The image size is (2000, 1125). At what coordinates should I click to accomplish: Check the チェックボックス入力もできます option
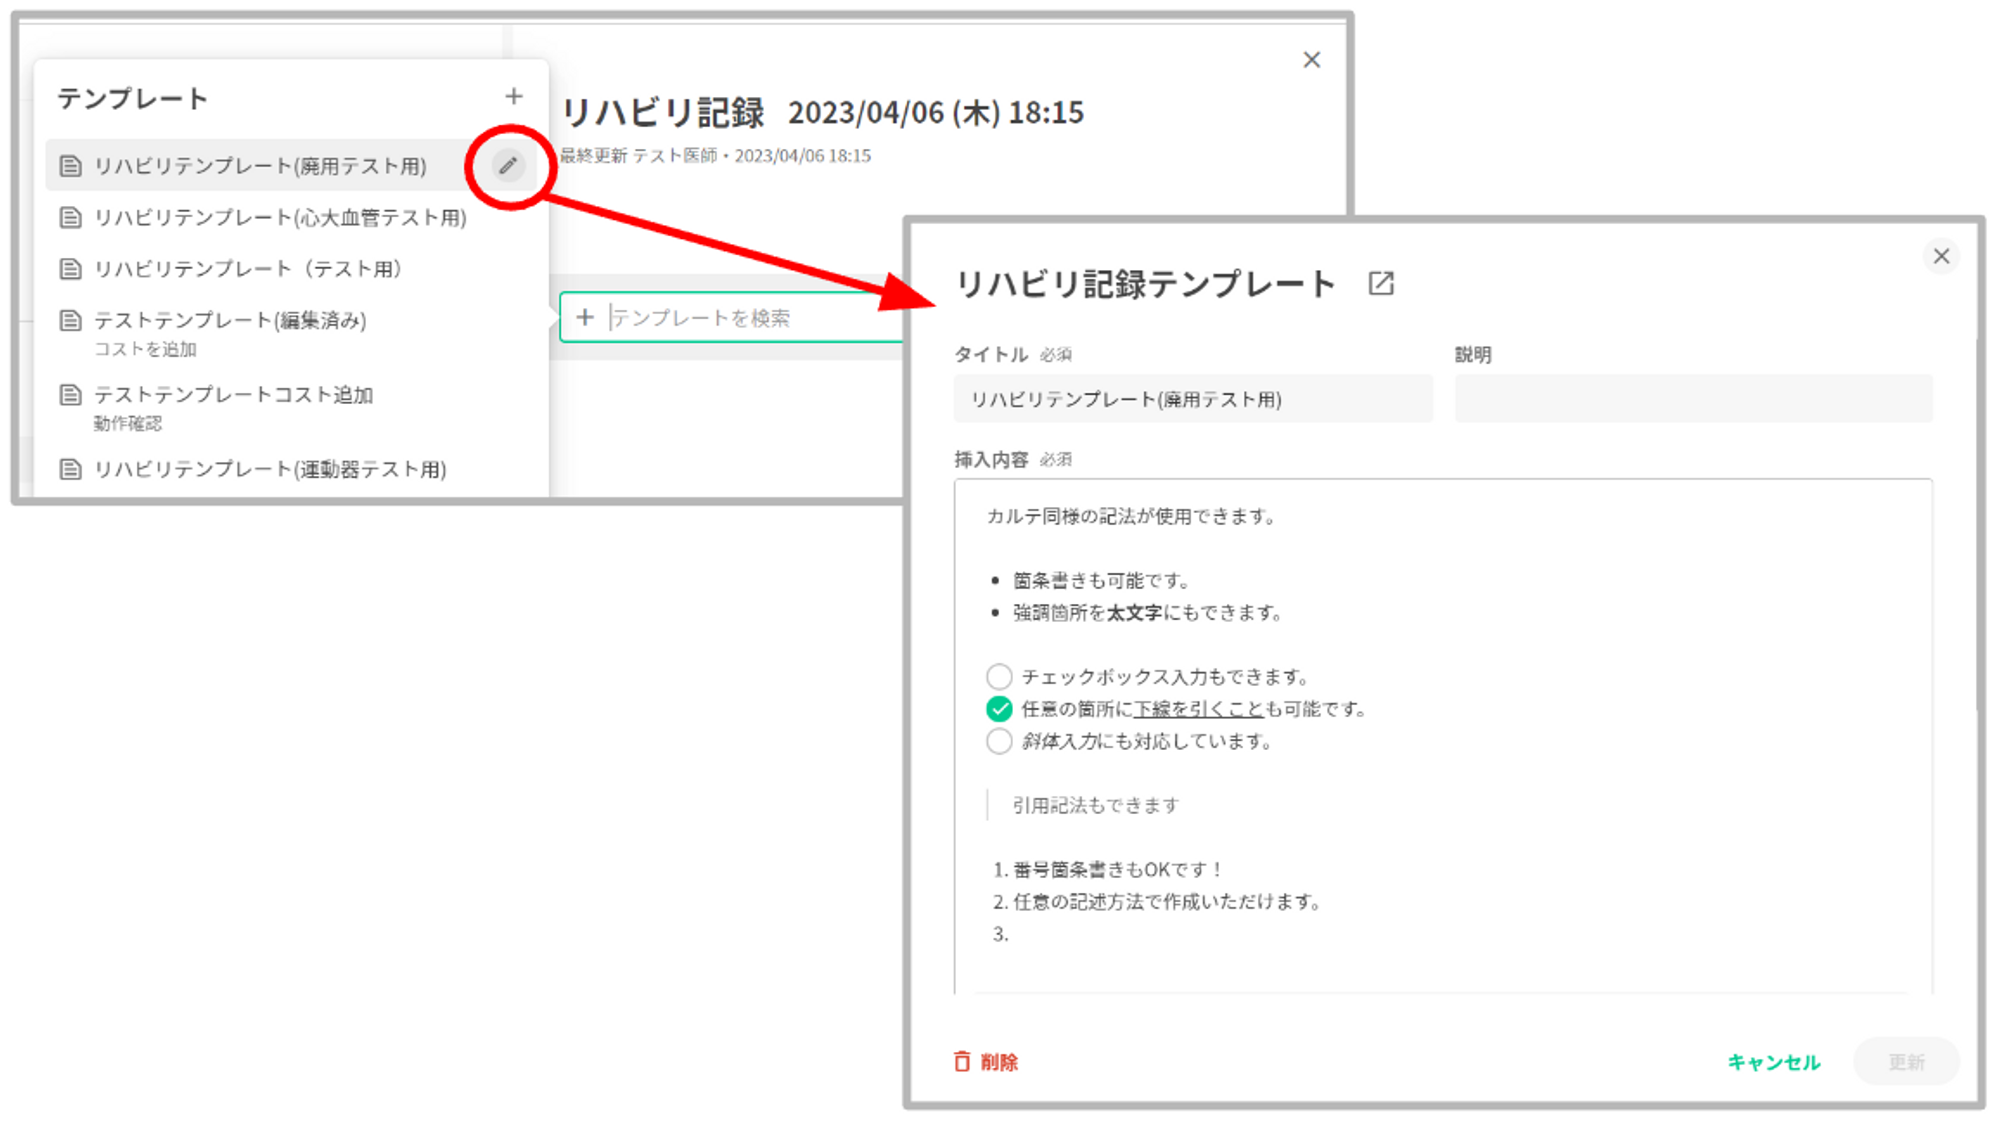(999, 677)
